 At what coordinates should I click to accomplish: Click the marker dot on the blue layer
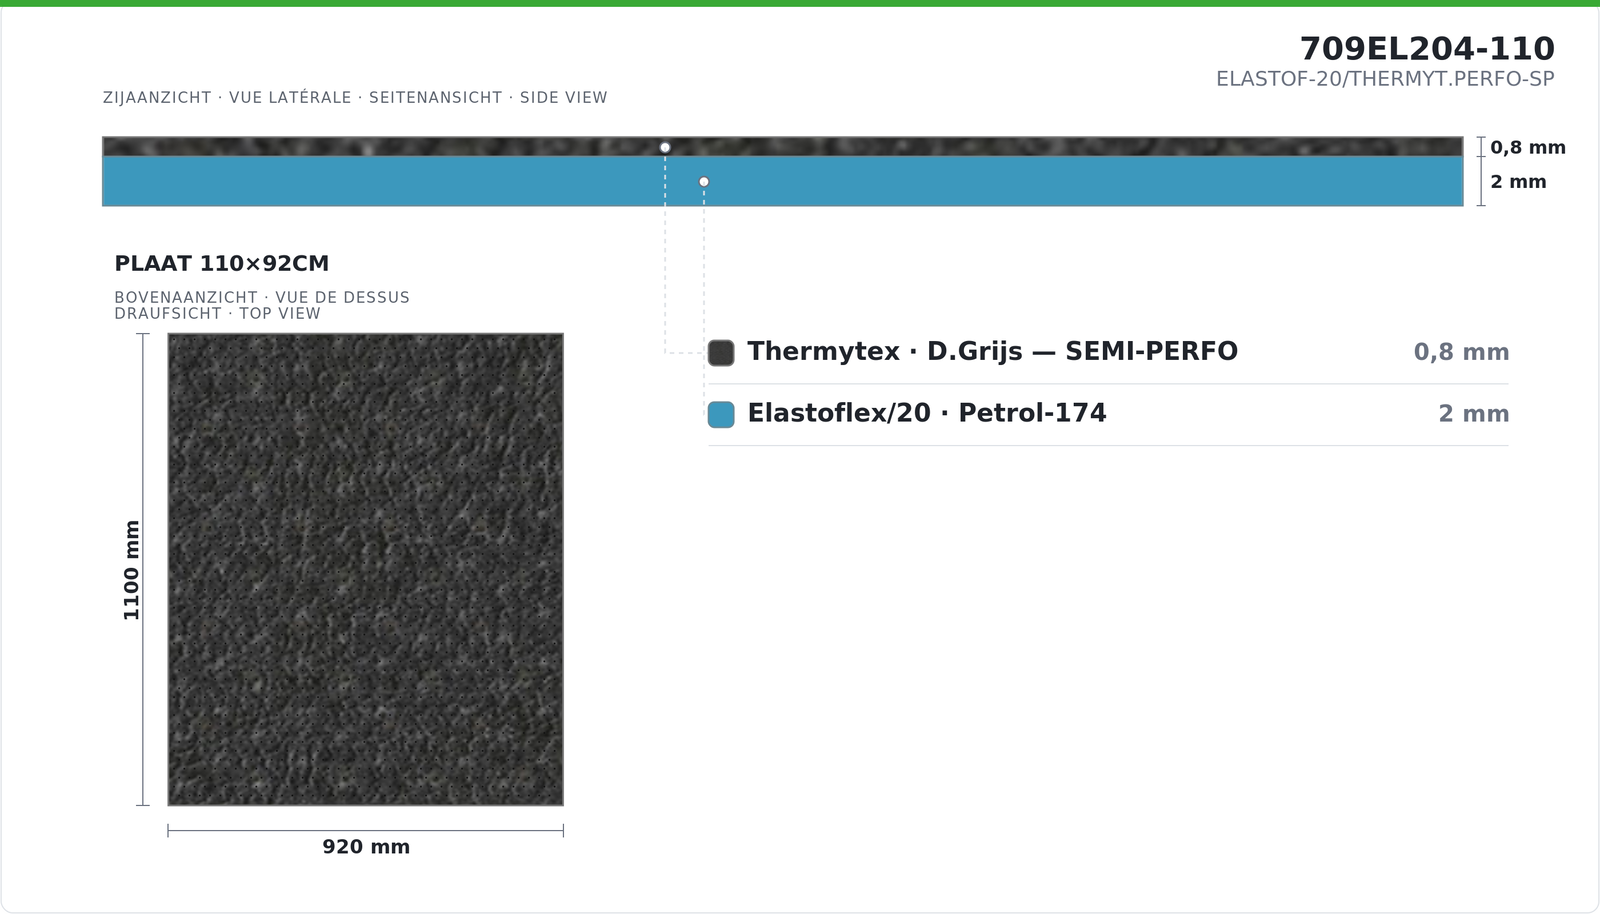pyautogui.click(x=704, y=182)
